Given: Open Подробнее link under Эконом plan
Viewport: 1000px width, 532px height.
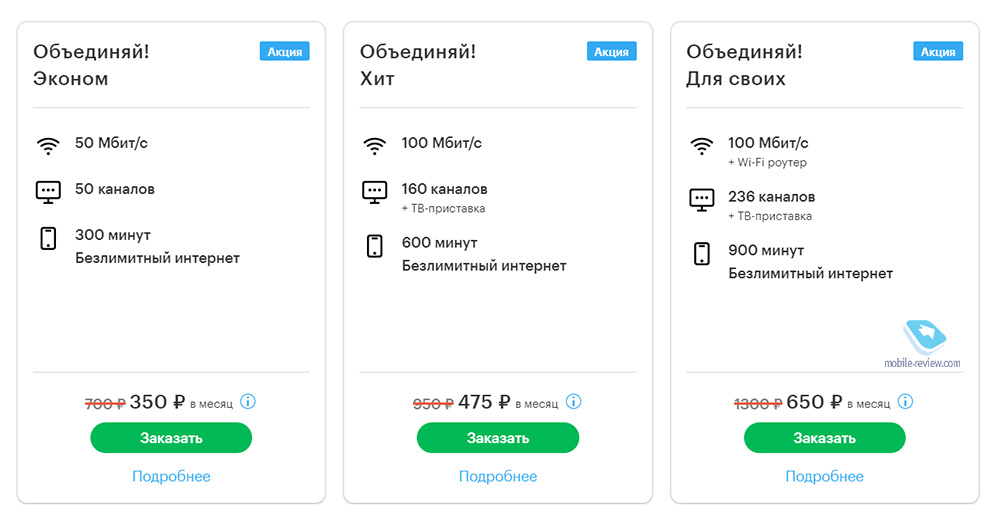Looking at the screenshot, I should click(171, 477).
